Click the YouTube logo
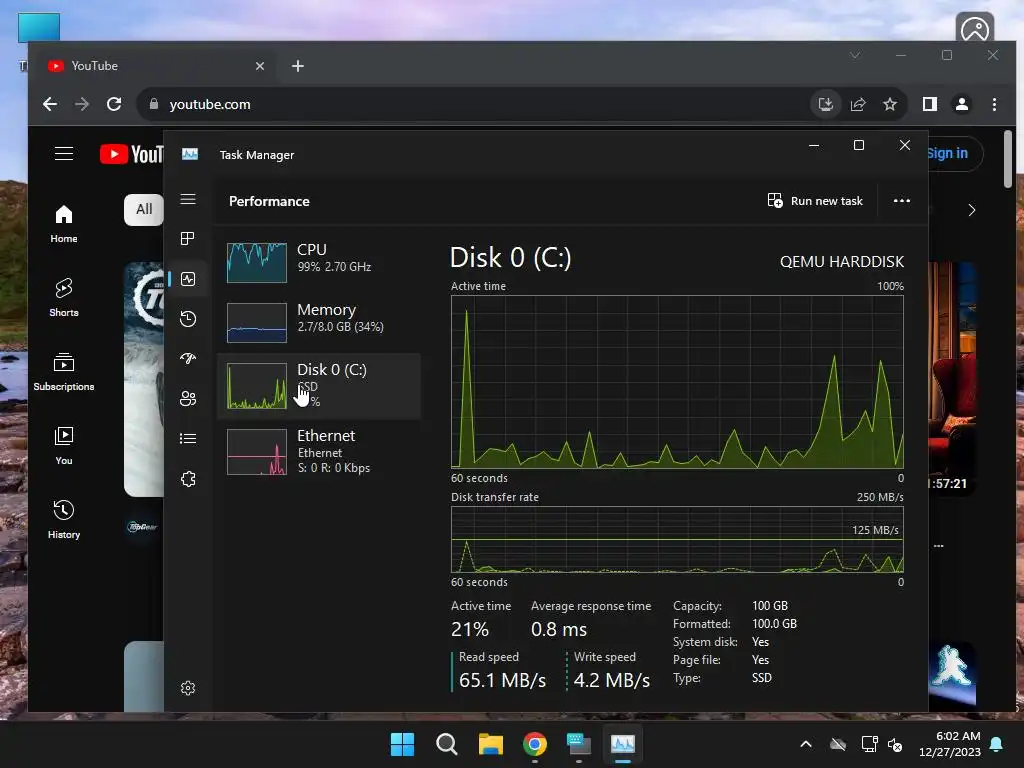The image size is (1024, 768). [x=131, y=154]
